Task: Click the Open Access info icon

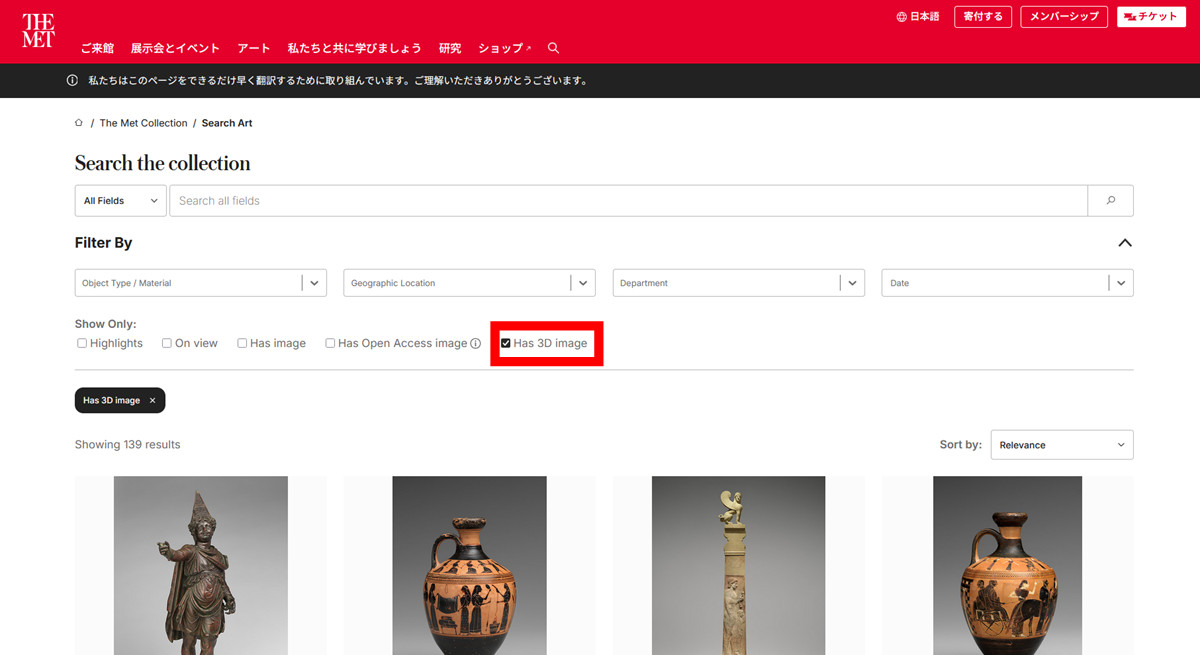Action: [x=476, y=344]
